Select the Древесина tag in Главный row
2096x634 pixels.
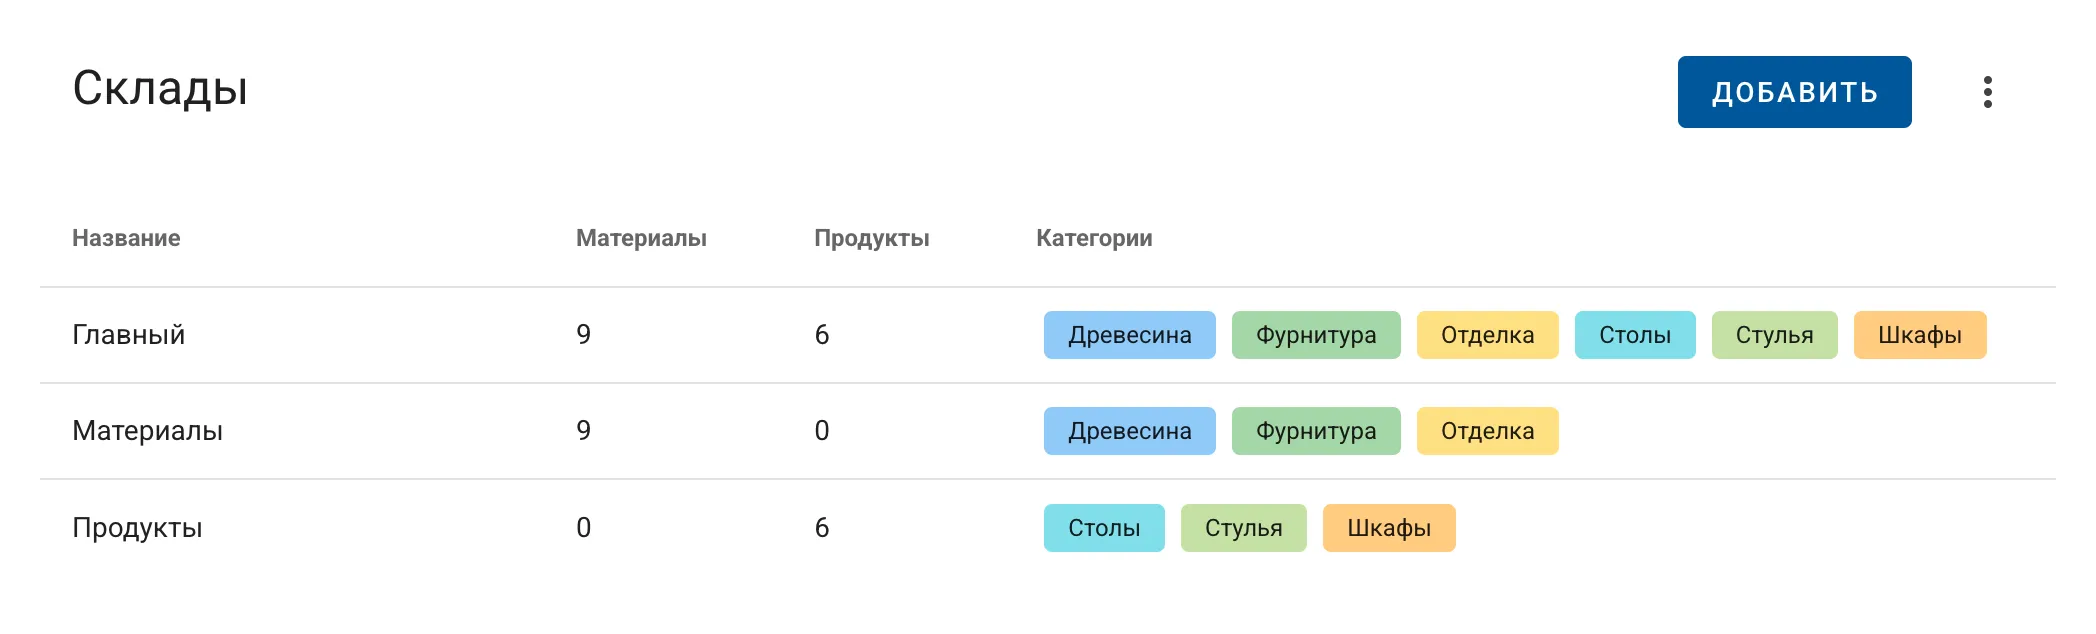[1129, 335]
